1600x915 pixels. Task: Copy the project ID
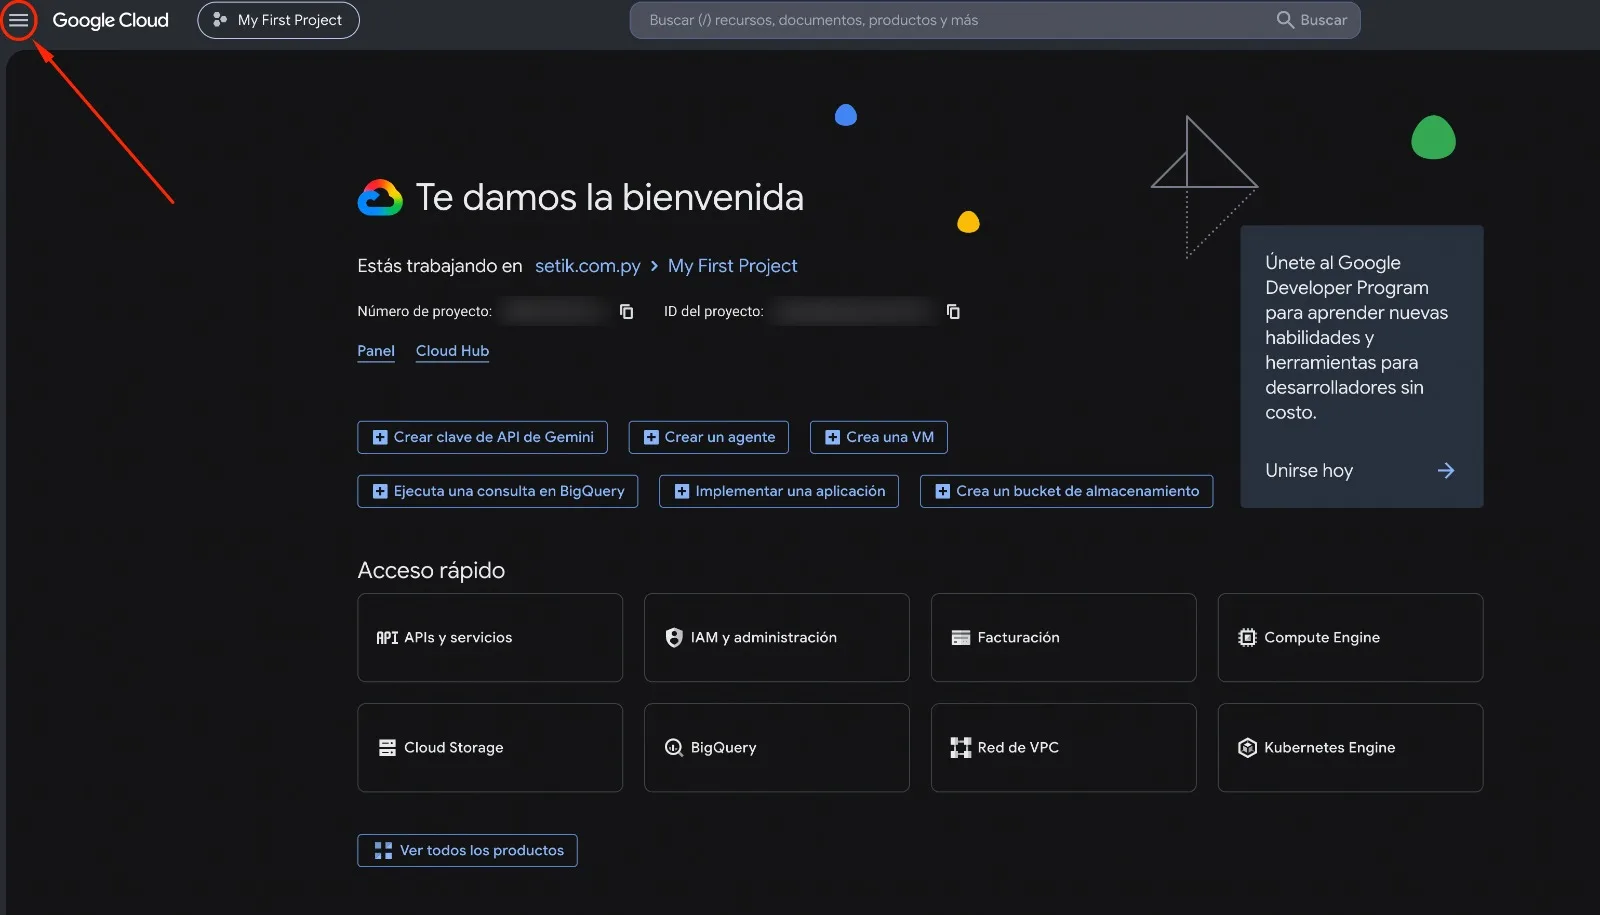[x=953, y=312]
